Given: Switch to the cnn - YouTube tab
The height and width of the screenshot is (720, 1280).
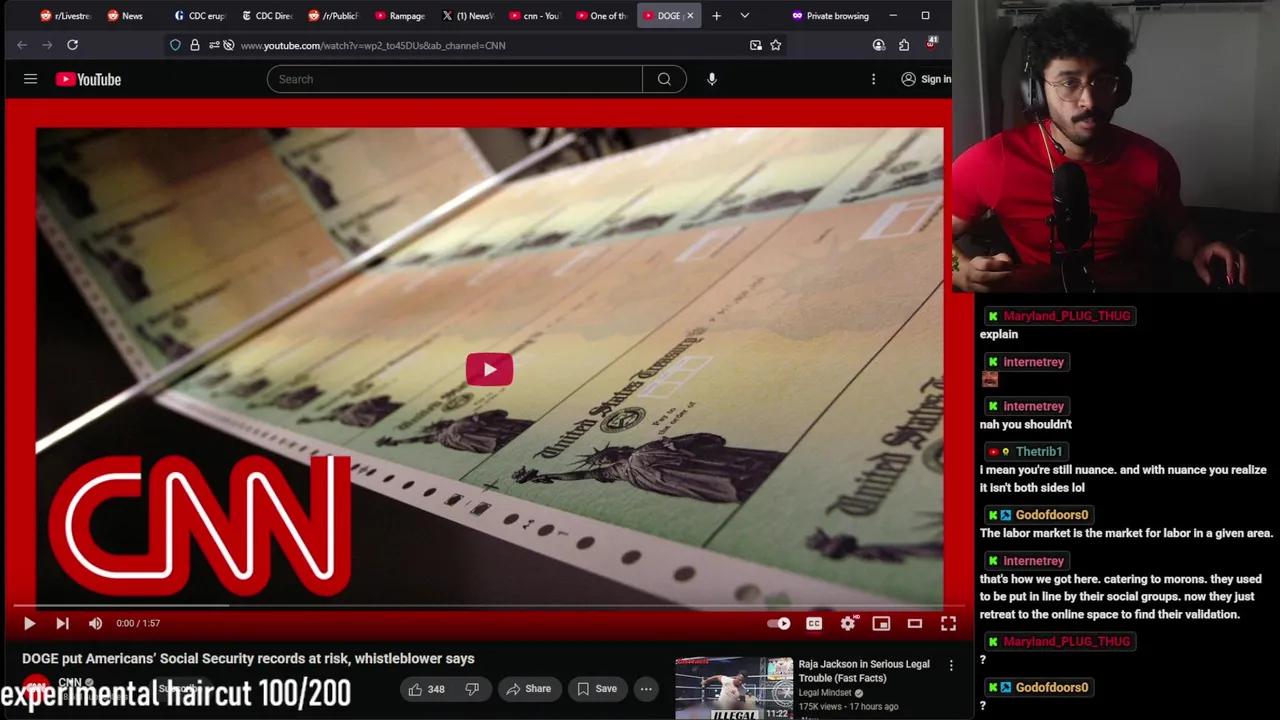Looking at the screenshot, I should pos(535,16).
